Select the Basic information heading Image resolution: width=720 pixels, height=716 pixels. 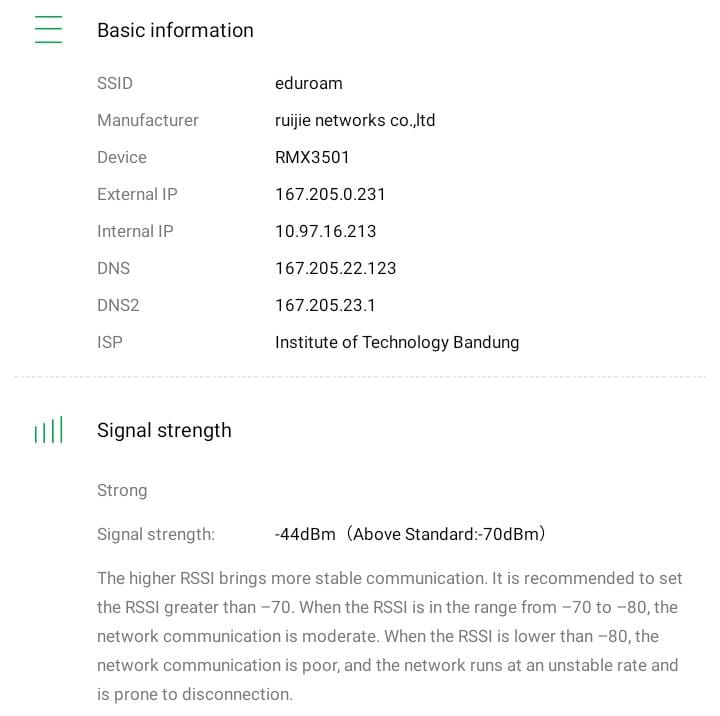175,30
